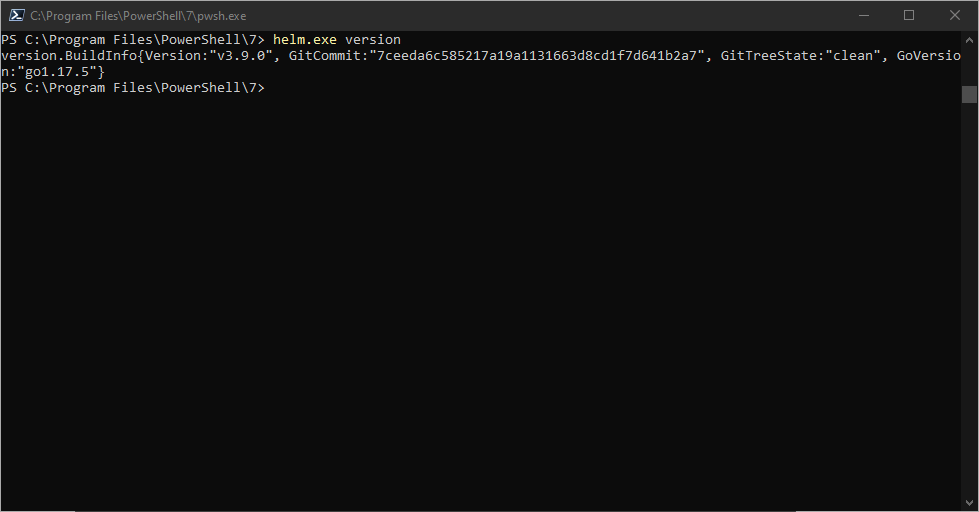979x512 pixels.
Task: Click the scrollbar track below the thumb
Action: point(969,300)
